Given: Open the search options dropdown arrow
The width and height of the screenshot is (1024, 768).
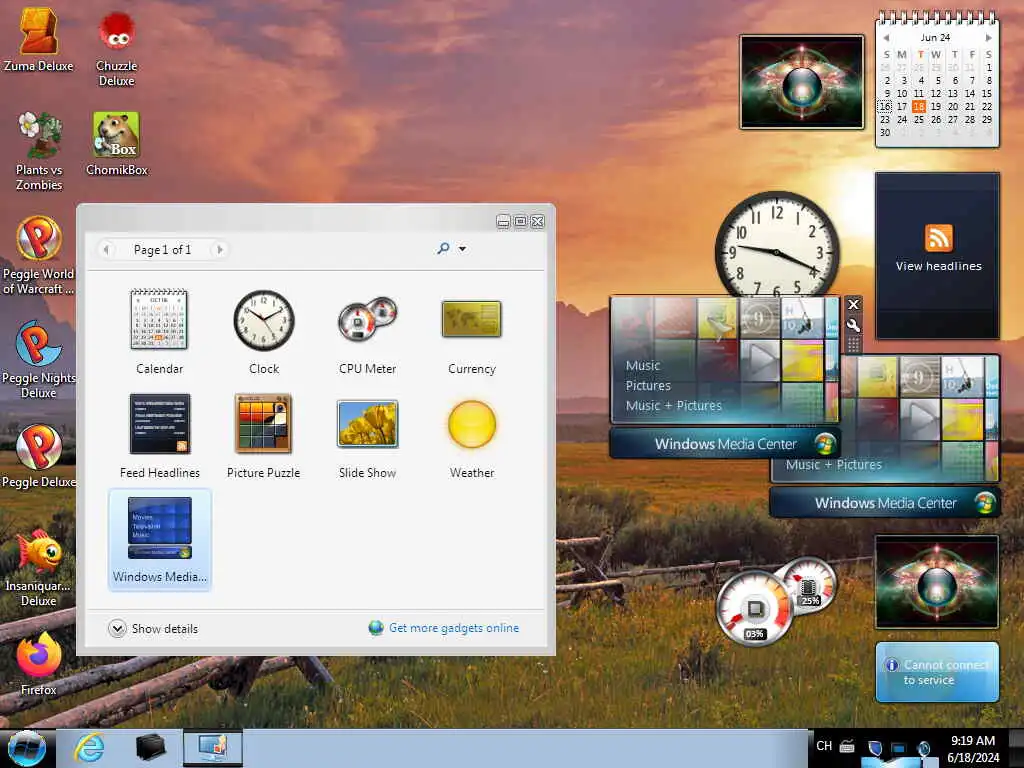Looking at the screenshot, I should pyautogui.click(x=462, y=249).
